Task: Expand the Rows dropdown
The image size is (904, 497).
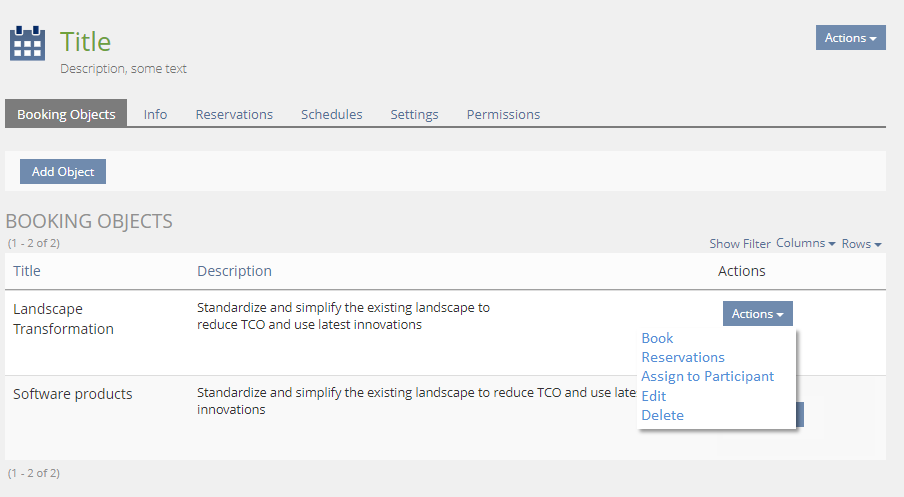Action: point(861,244)
